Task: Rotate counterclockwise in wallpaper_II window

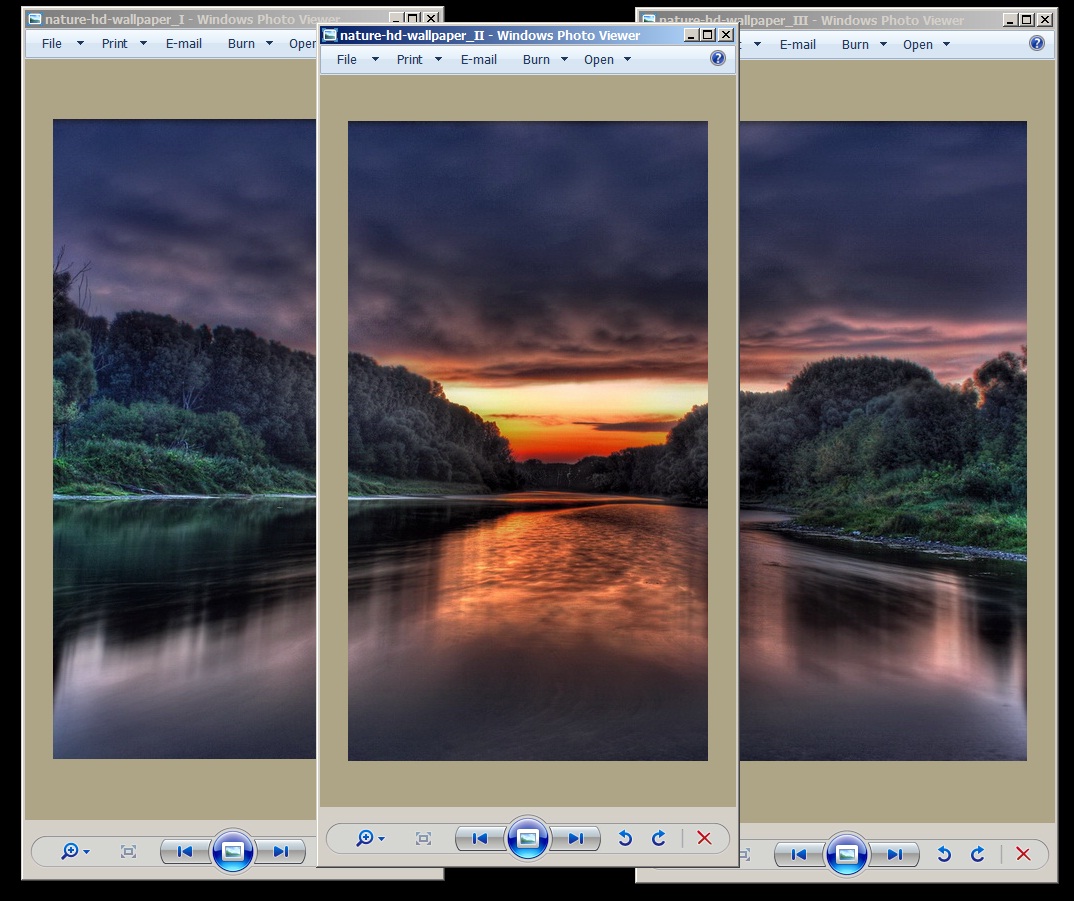Action: pyautogui.click(x=625, y=839)
